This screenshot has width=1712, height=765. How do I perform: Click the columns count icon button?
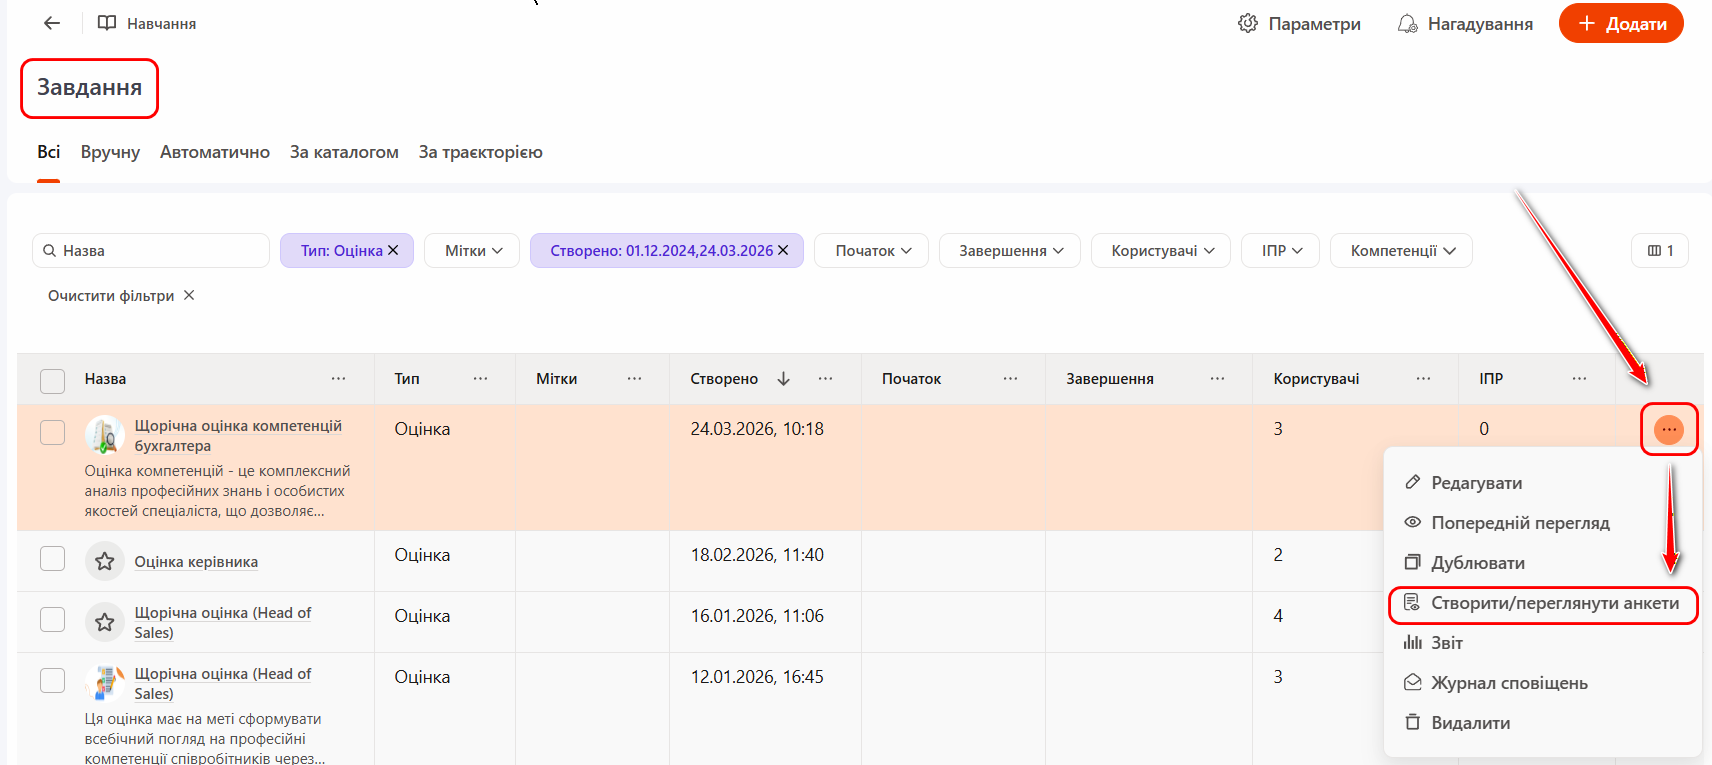click(x=1659, y=251)
